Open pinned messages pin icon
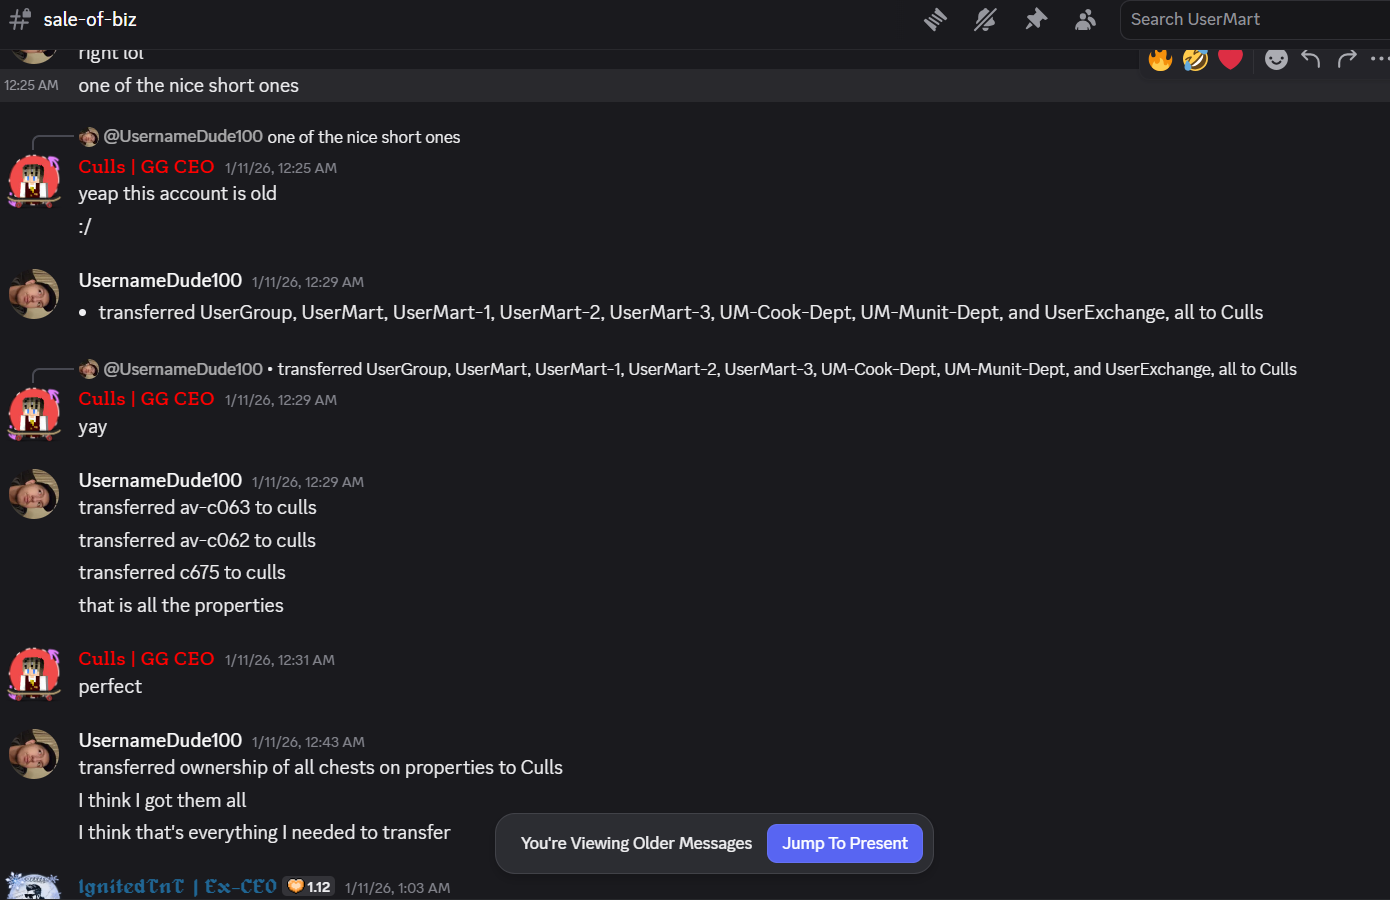Viewport: 1390px width, 900px height. [1036, 19]
